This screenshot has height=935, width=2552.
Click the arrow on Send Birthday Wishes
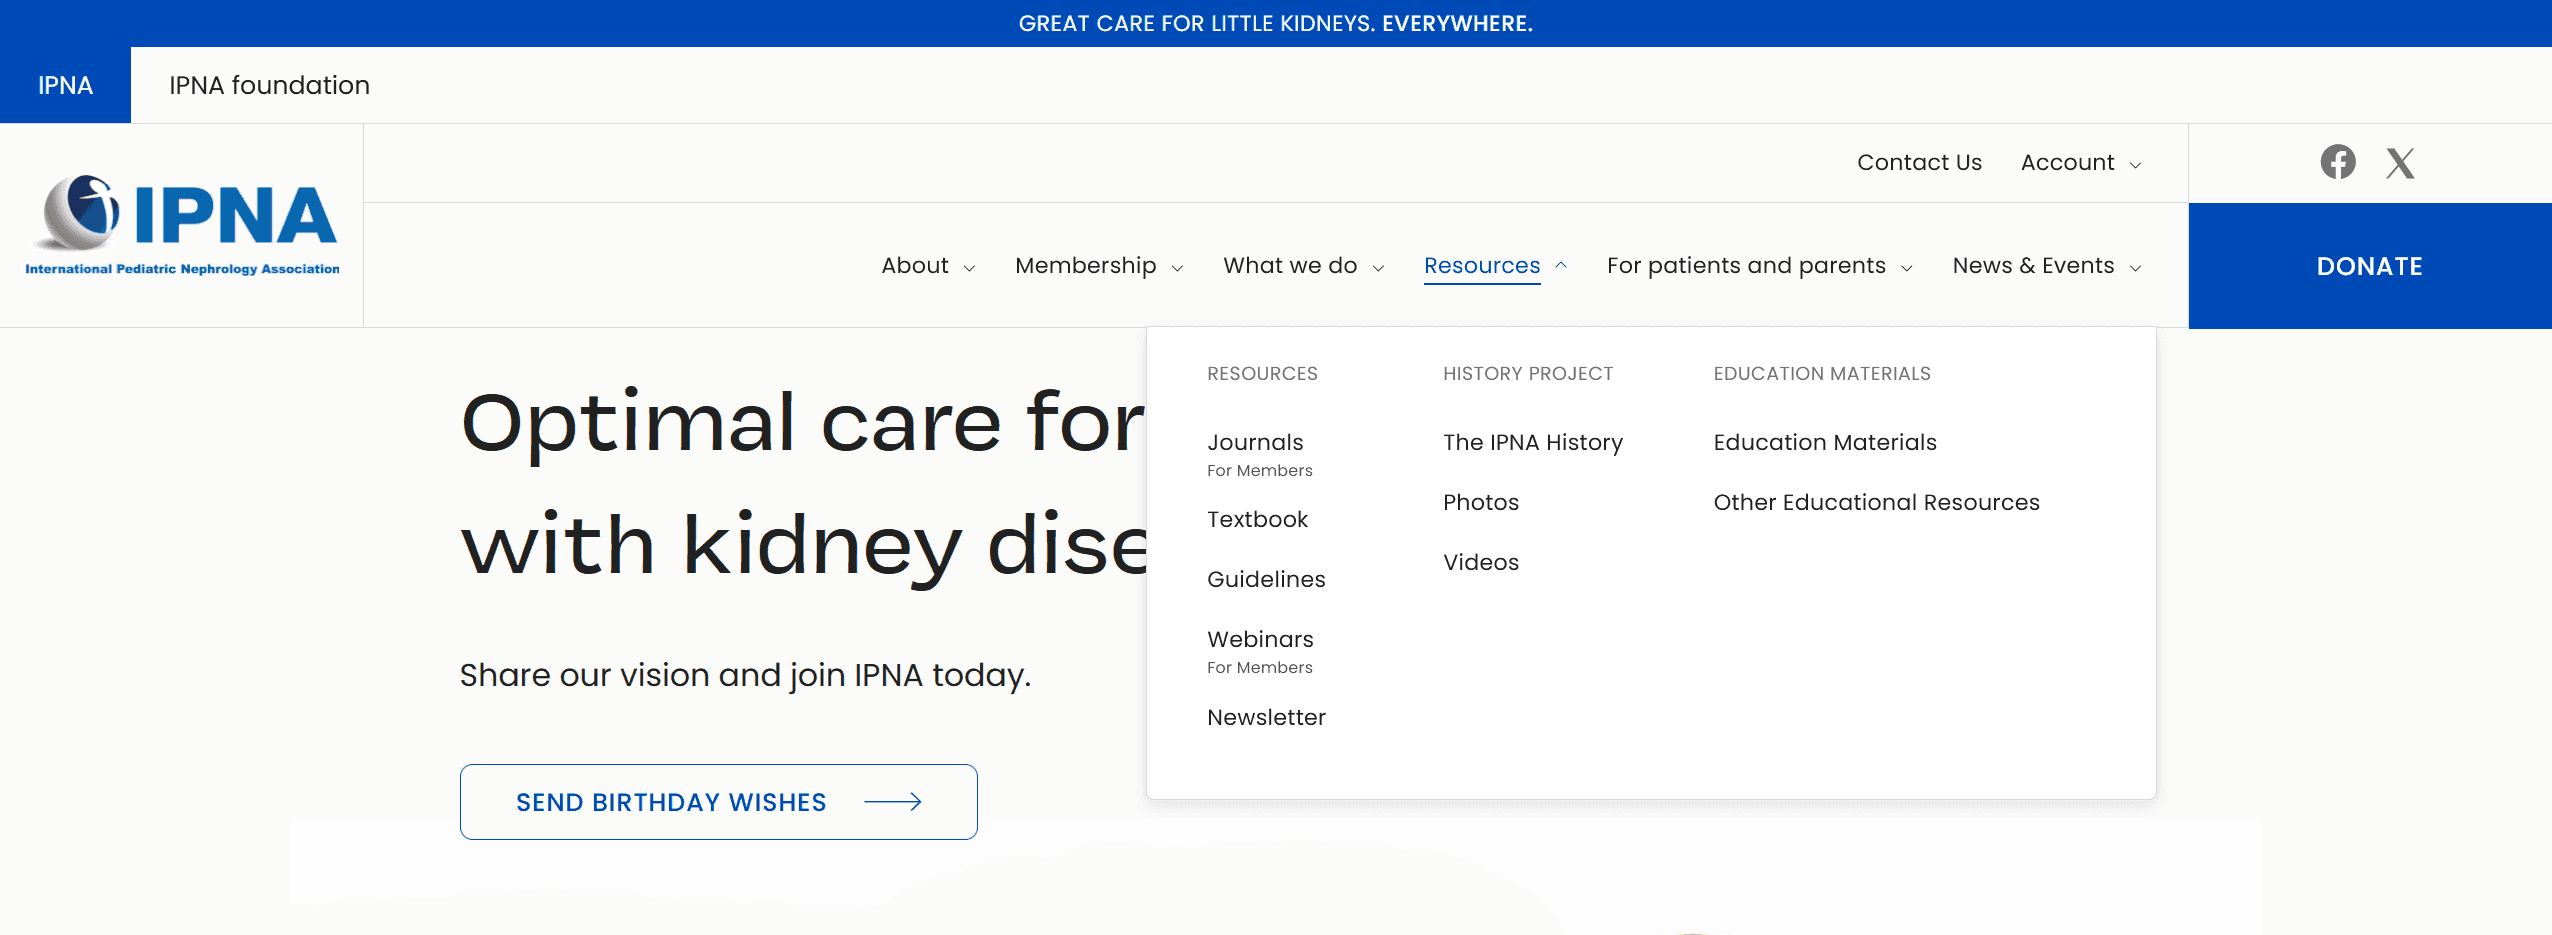pos(895,801)
